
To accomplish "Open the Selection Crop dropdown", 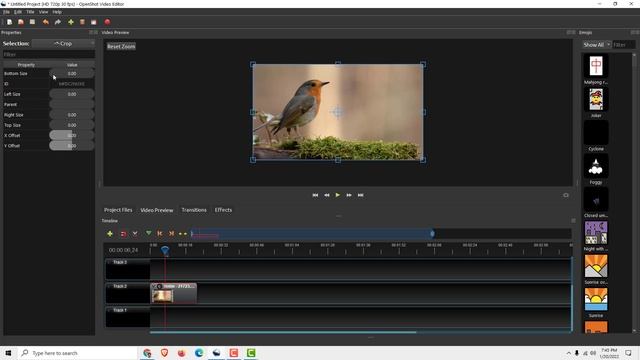I will pos(63,43).
